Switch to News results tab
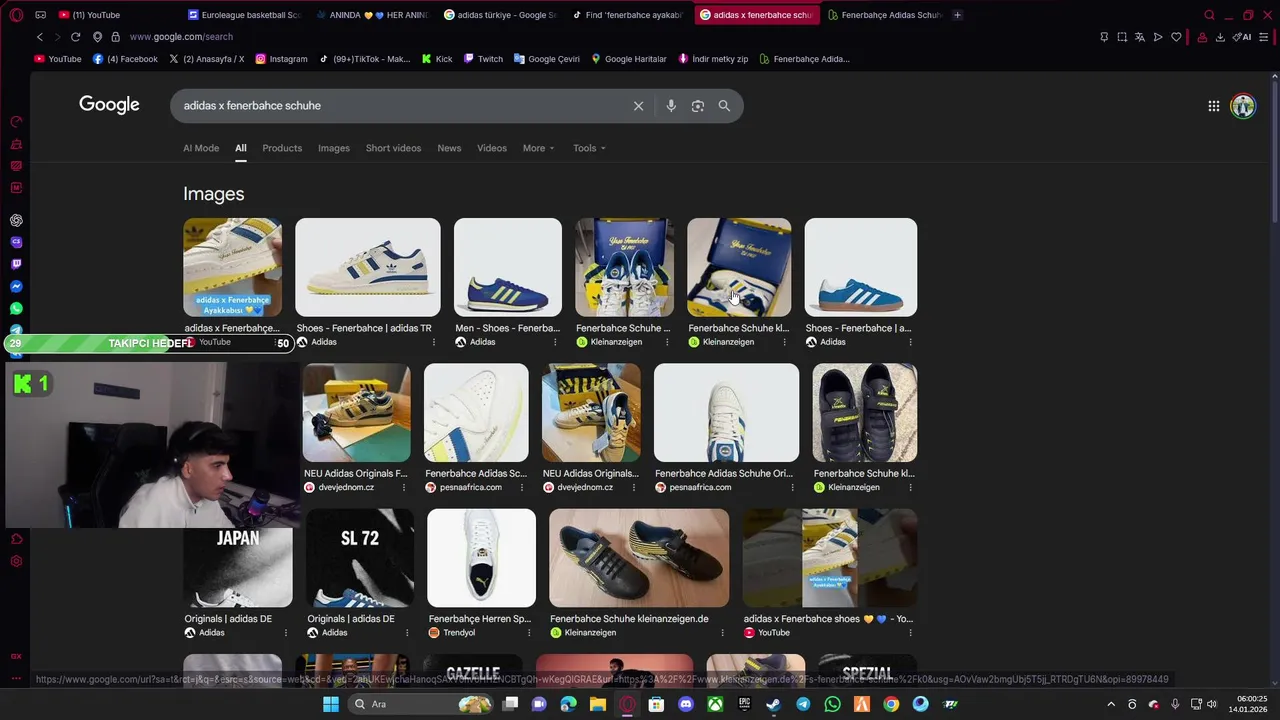 click(x=449, y=148)
